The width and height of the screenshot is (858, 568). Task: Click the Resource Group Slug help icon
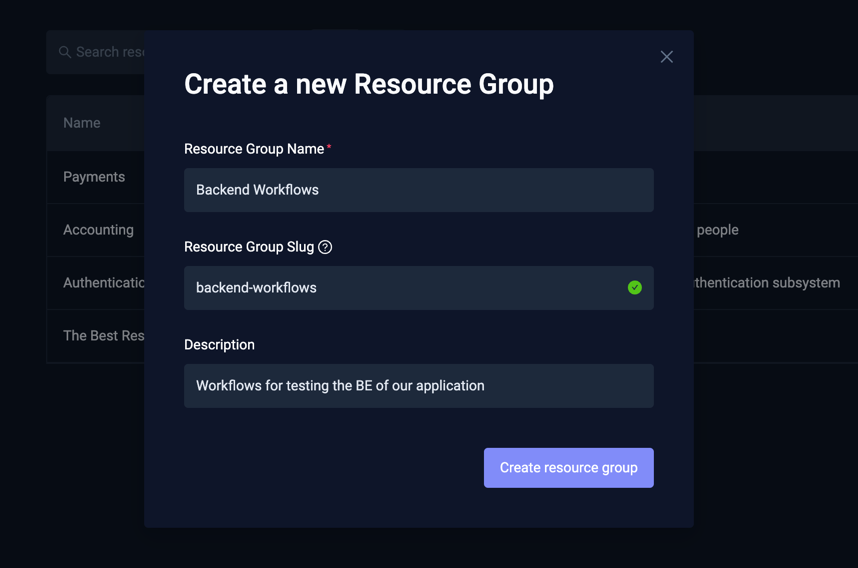tap(325, 247)
